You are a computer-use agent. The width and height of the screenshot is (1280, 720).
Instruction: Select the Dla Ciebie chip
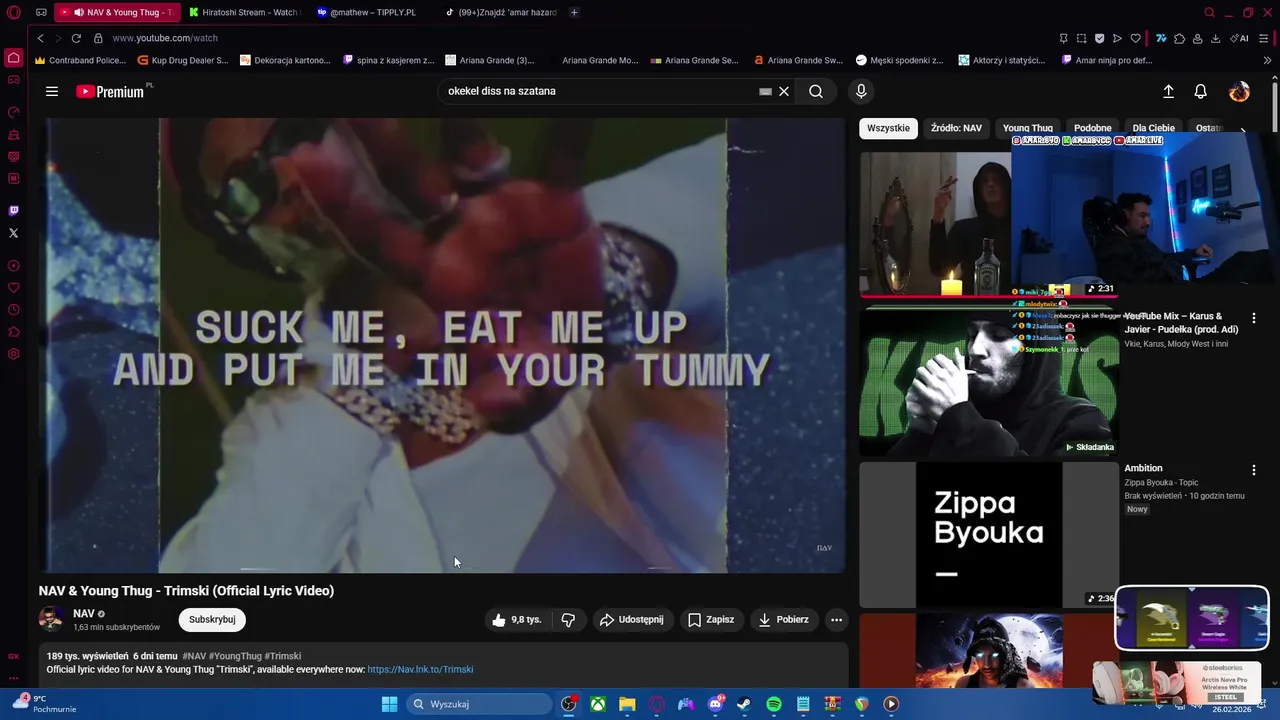tap(1154, 128)
